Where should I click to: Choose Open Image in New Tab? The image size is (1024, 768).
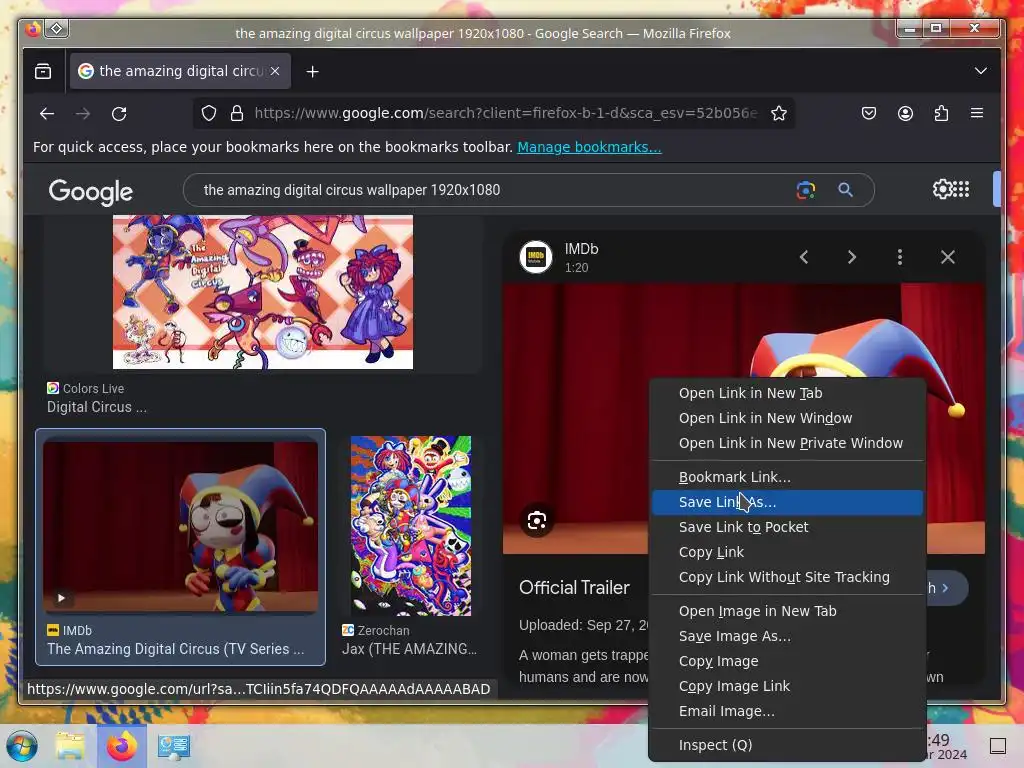pyautogui.click(x=788, y=611)
